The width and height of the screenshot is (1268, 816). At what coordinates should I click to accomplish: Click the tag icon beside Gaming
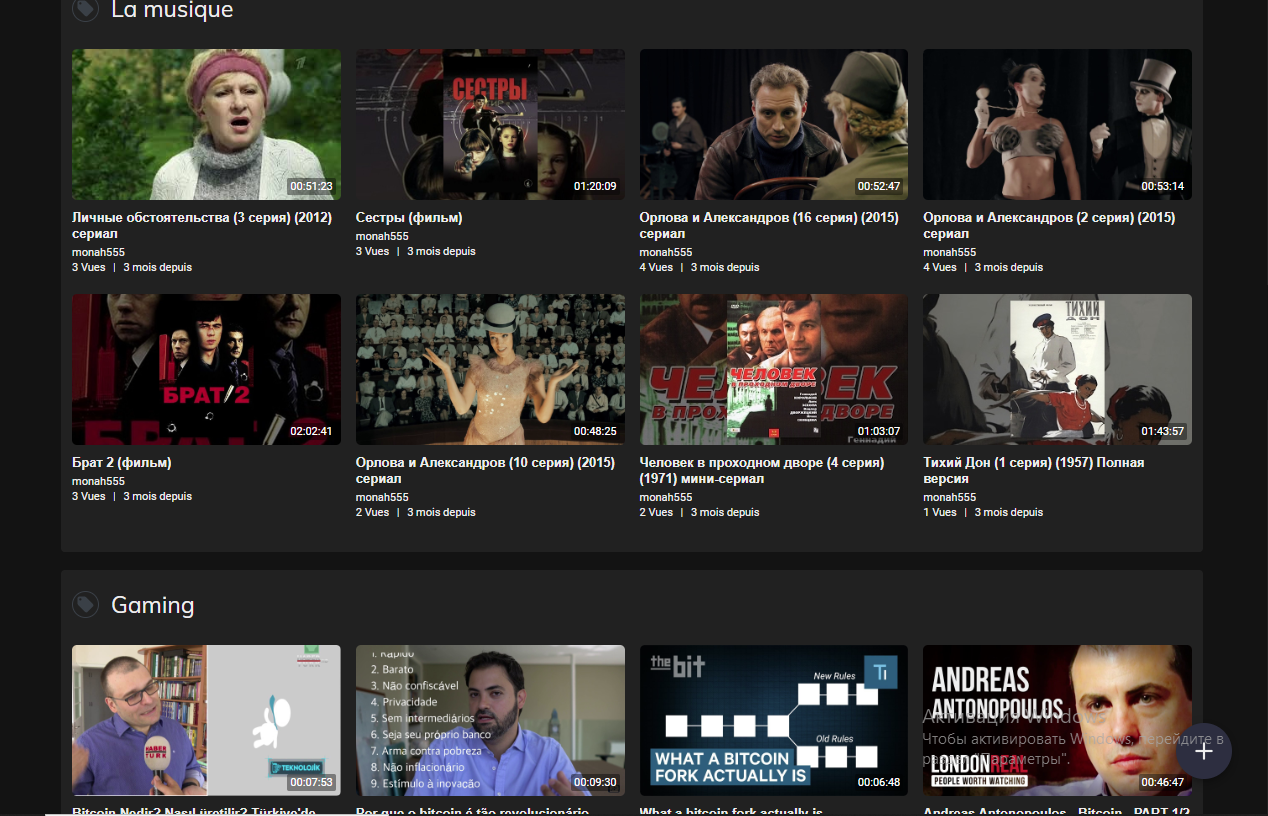(86, 604)
